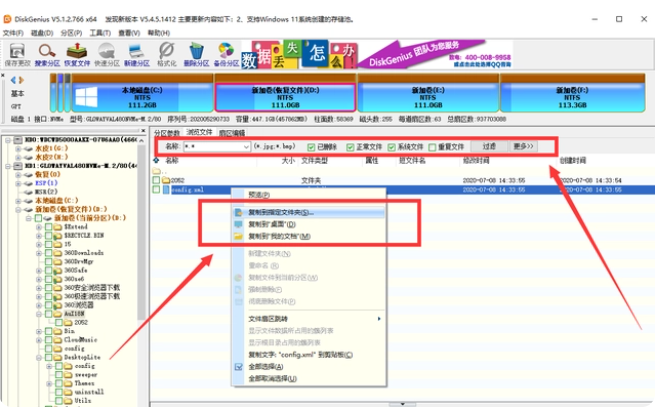Tick the checkbox for sweeper folder in tree

[59, 375]
